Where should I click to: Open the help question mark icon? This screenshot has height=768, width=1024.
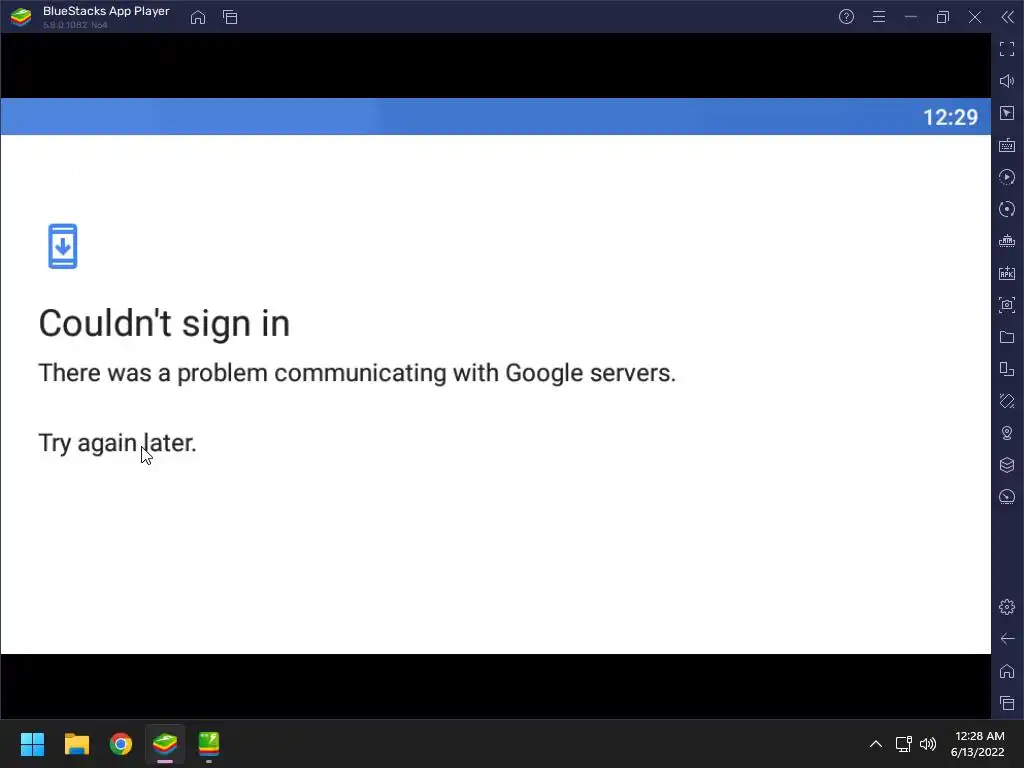(x=846, y=17)
